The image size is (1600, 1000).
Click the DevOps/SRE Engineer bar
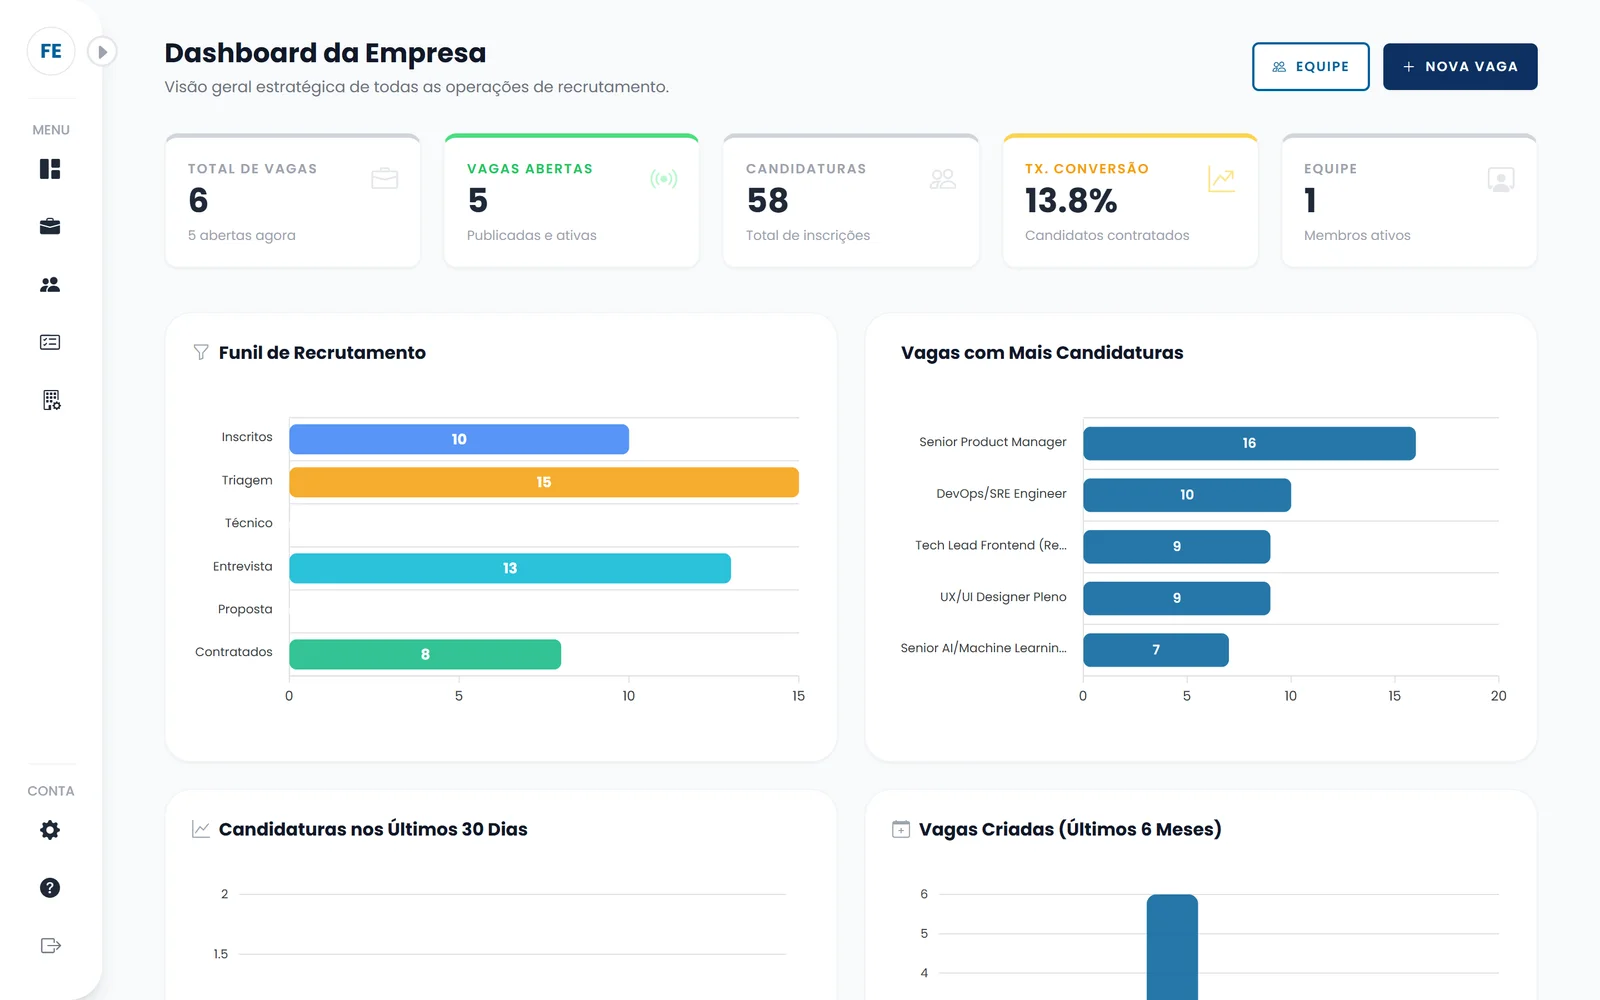coord(1187,495)
